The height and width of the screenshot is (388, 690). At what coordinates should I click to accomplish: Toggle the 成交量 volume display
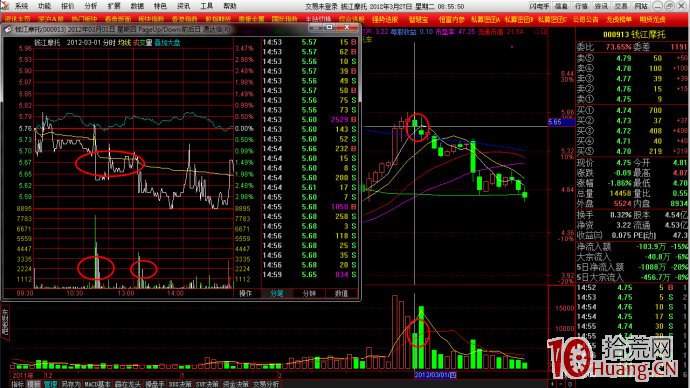click(143, 43)
